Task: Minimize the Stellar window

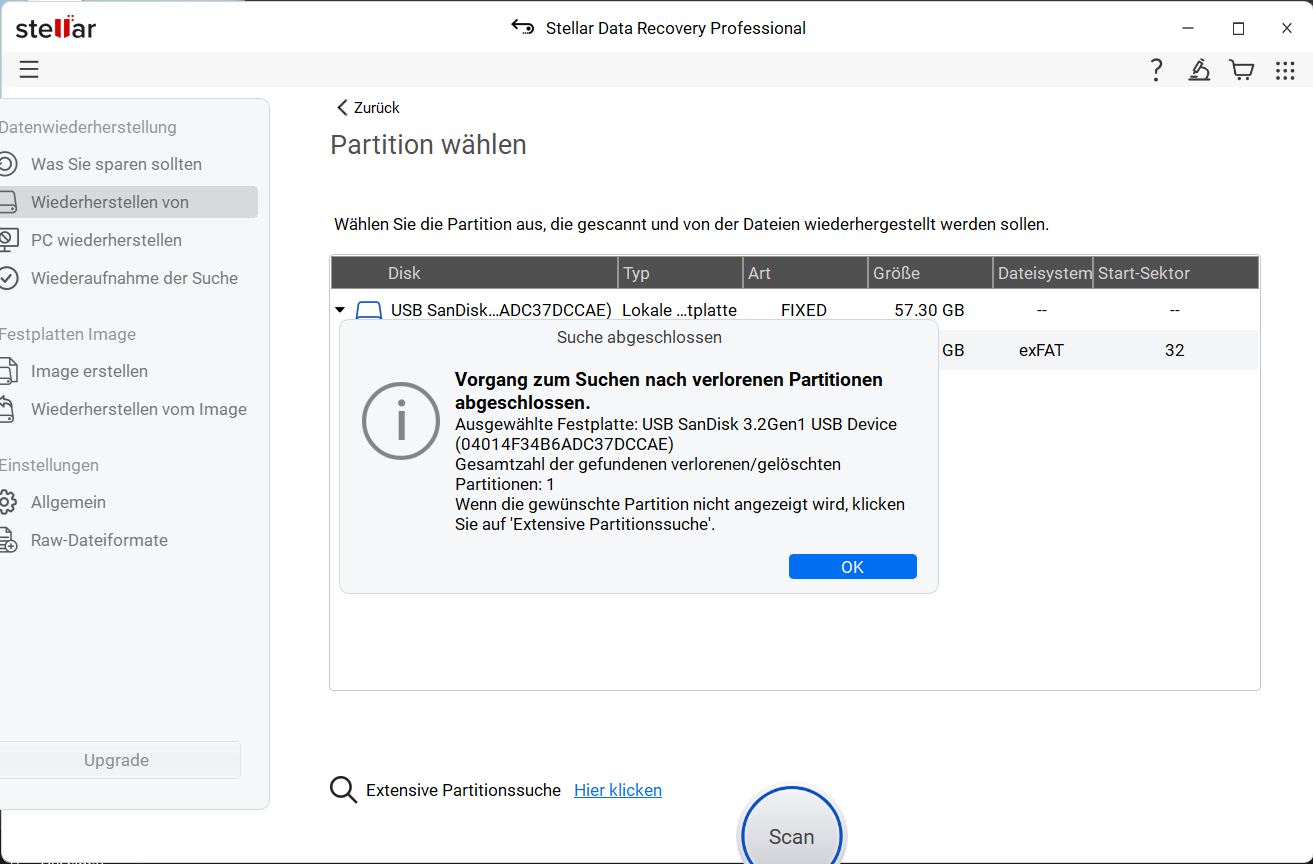Action: coord(1188,28)
